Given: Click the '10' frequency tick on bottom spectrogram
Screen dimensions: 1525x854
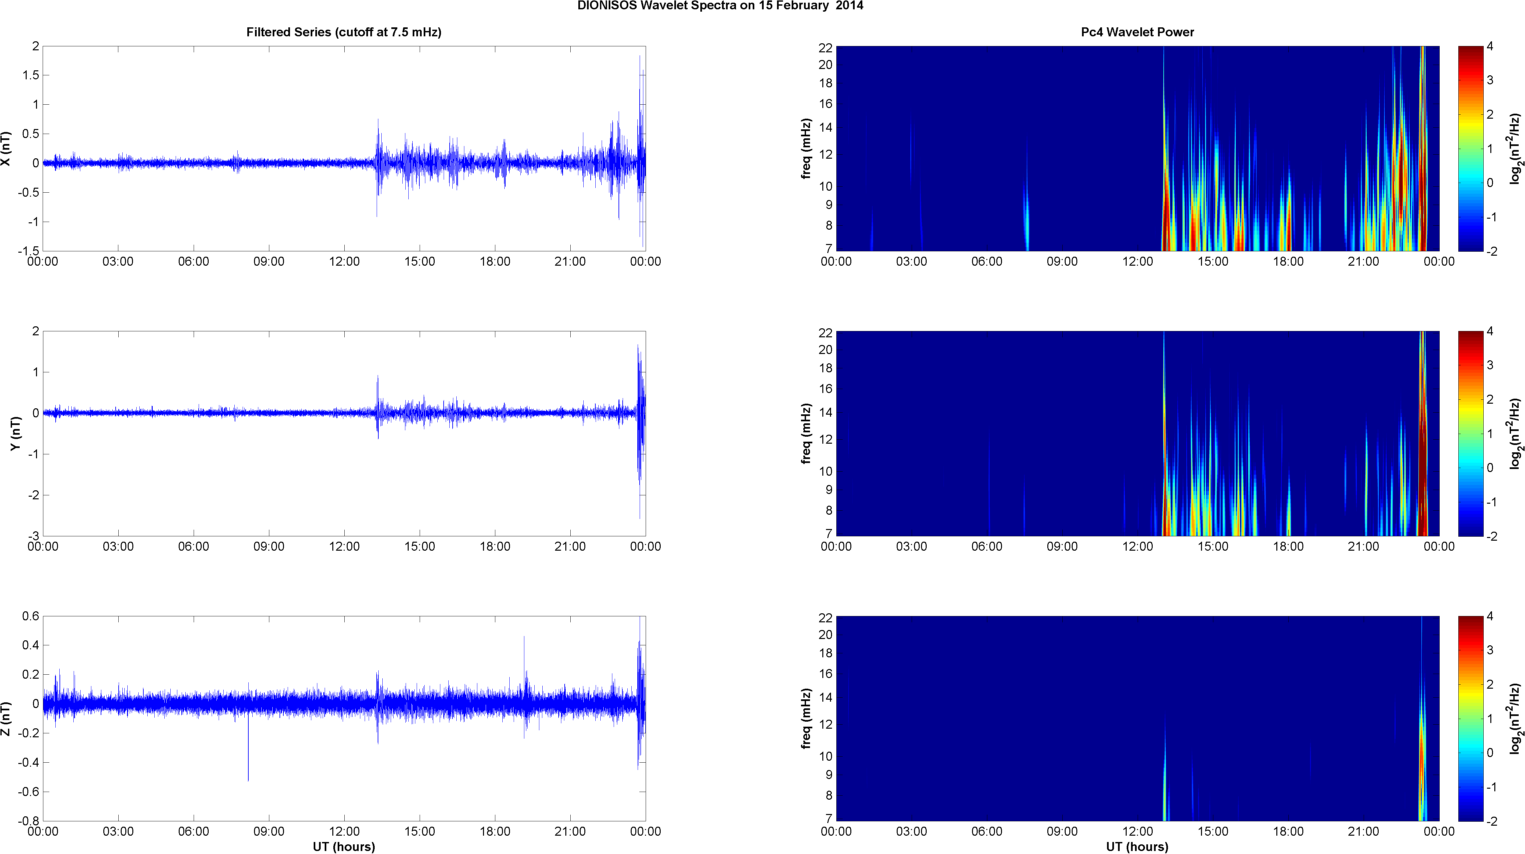Looking at the screenshot, I should [x=826, y=757].
